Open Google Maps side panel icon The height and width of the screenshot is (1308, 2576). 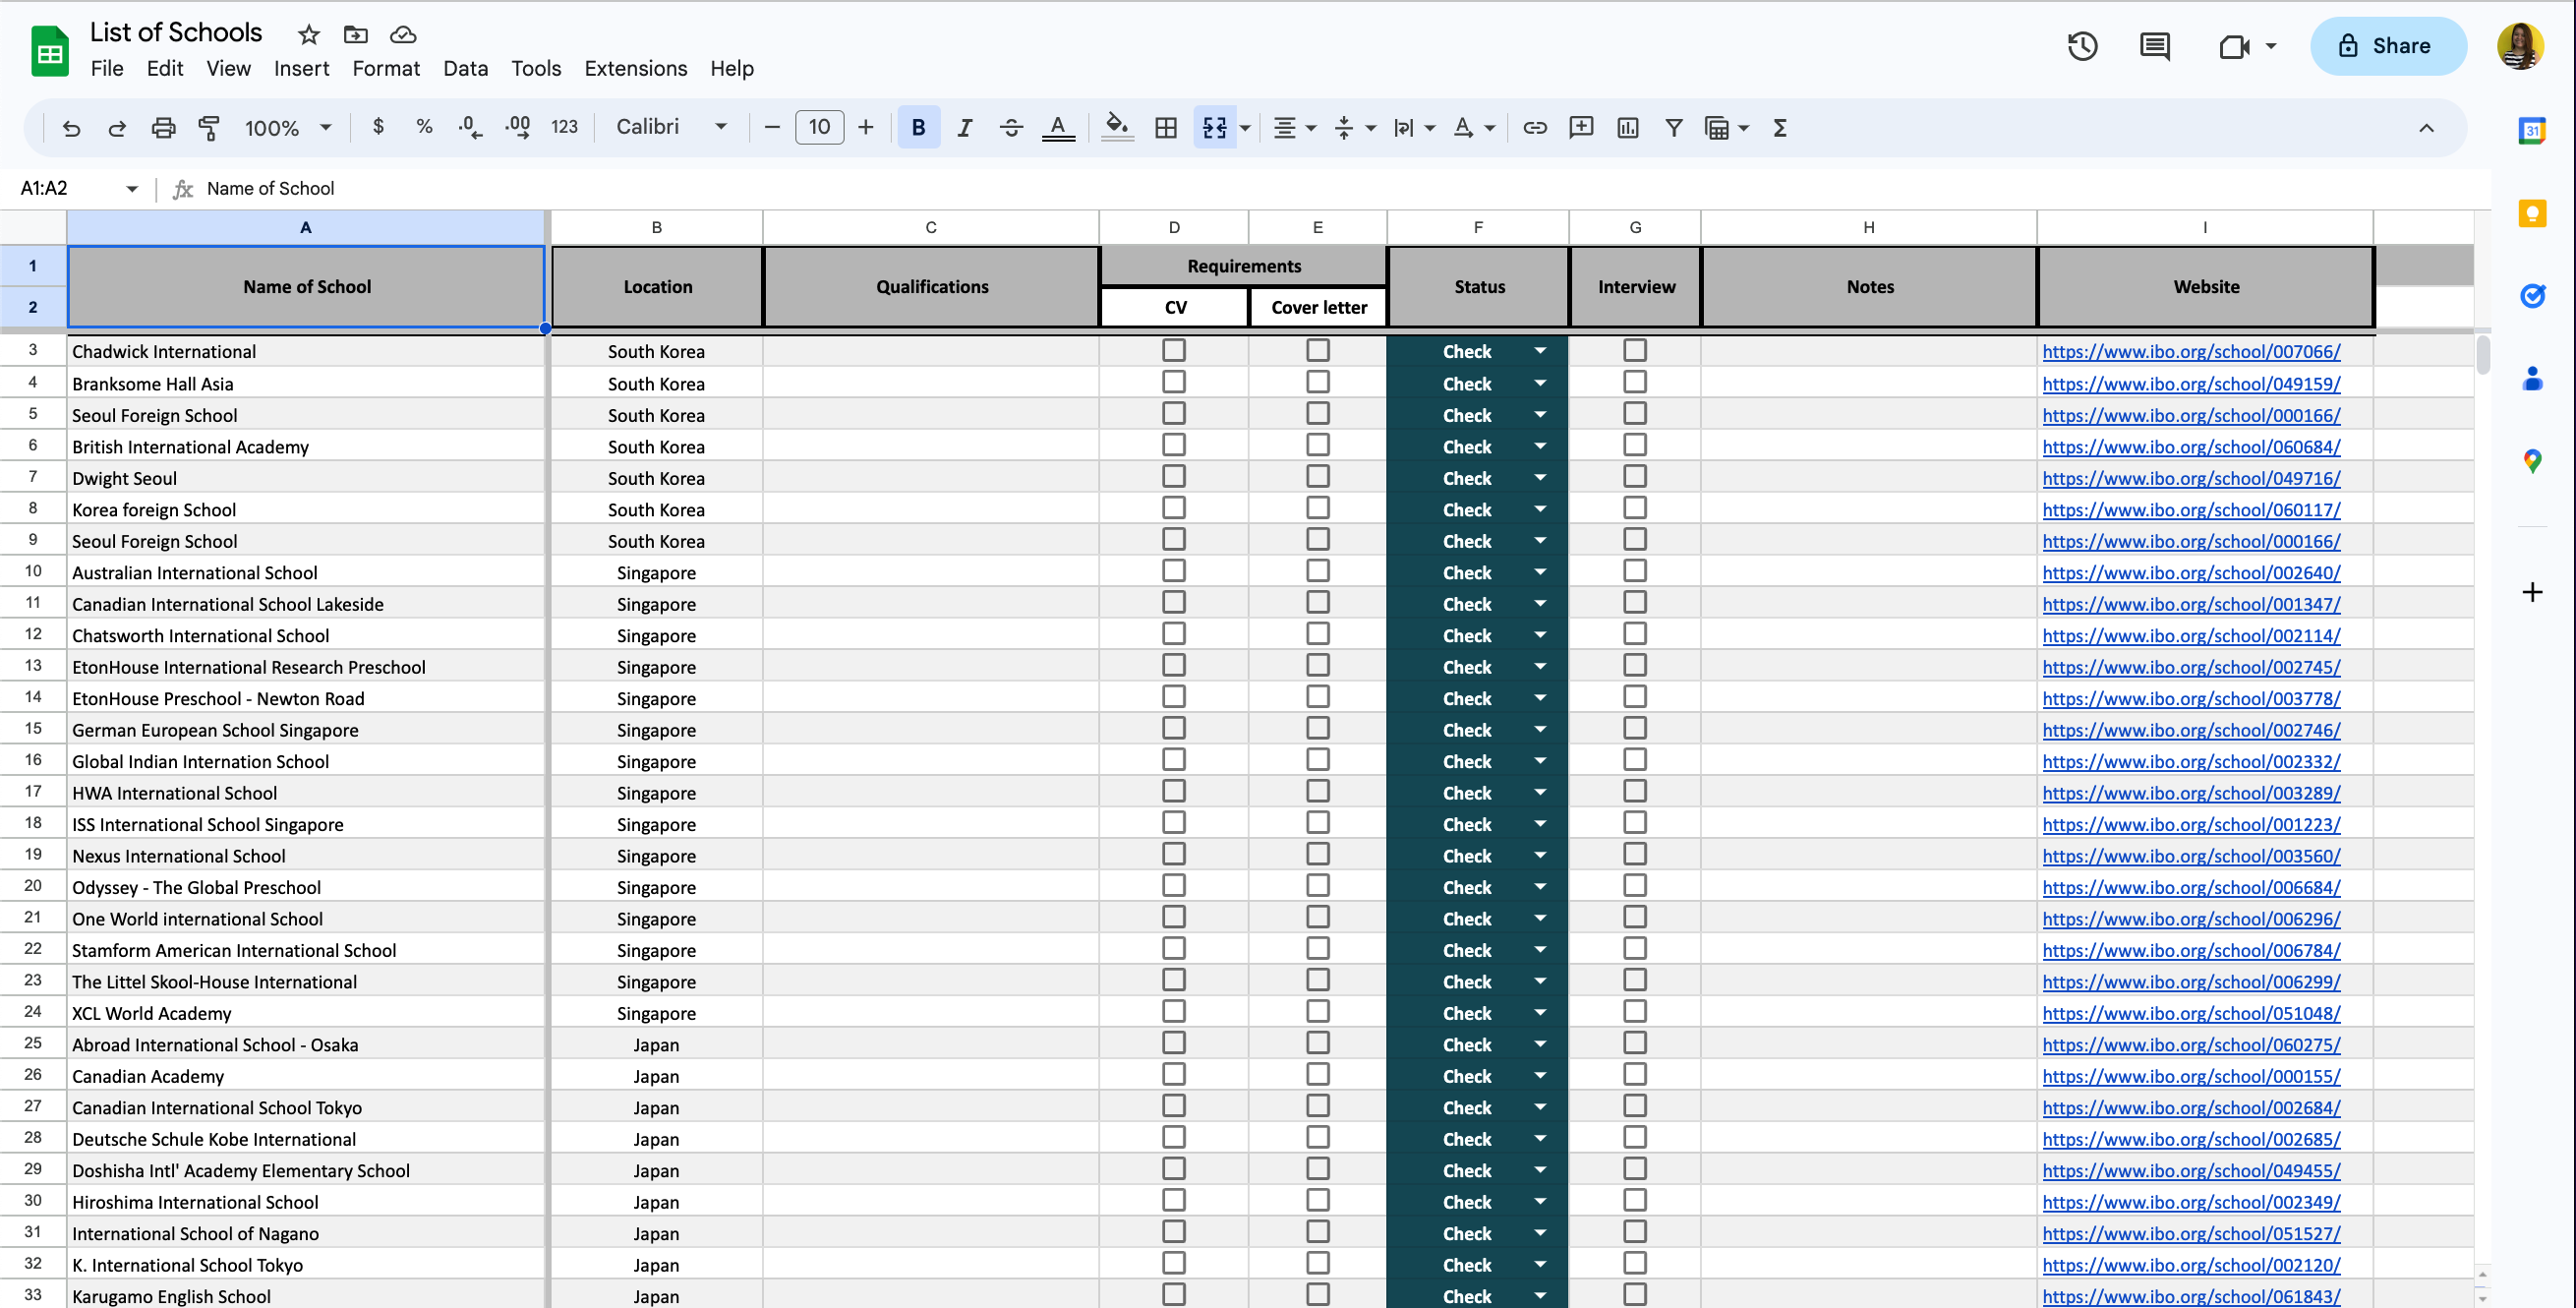[x=2531, y=460]
